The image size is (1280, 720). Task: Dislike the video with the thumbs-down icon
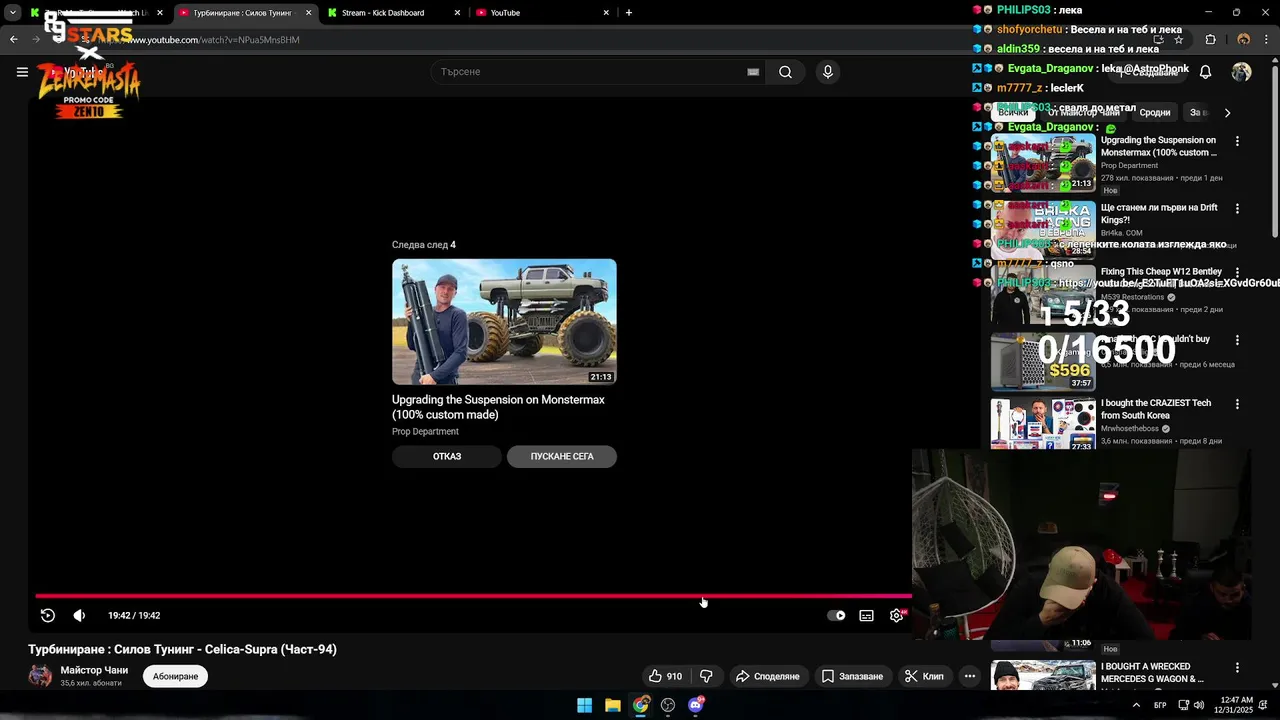(x=706, y=676)
